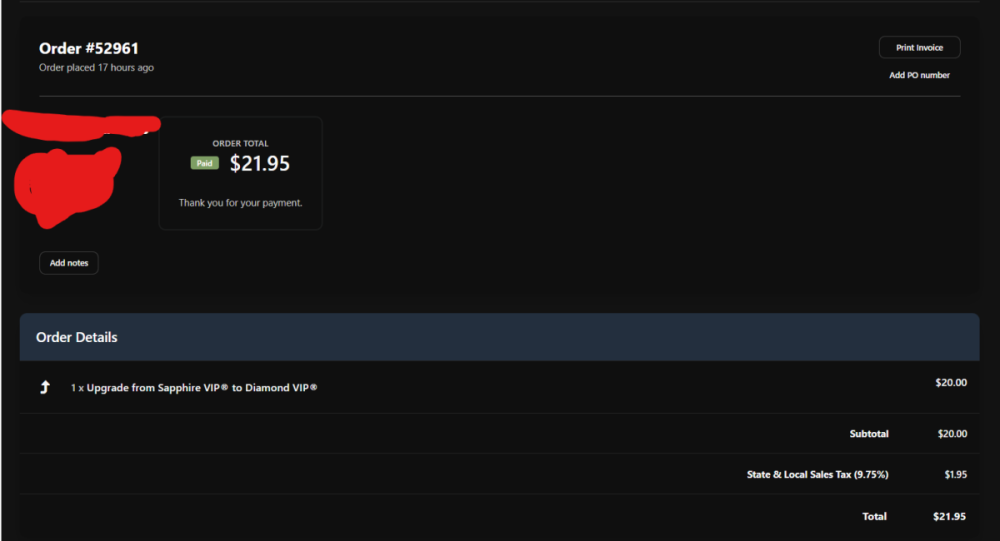Click the green Paid status badge
The image size is (1000, 541).
[x=205, y=163]
